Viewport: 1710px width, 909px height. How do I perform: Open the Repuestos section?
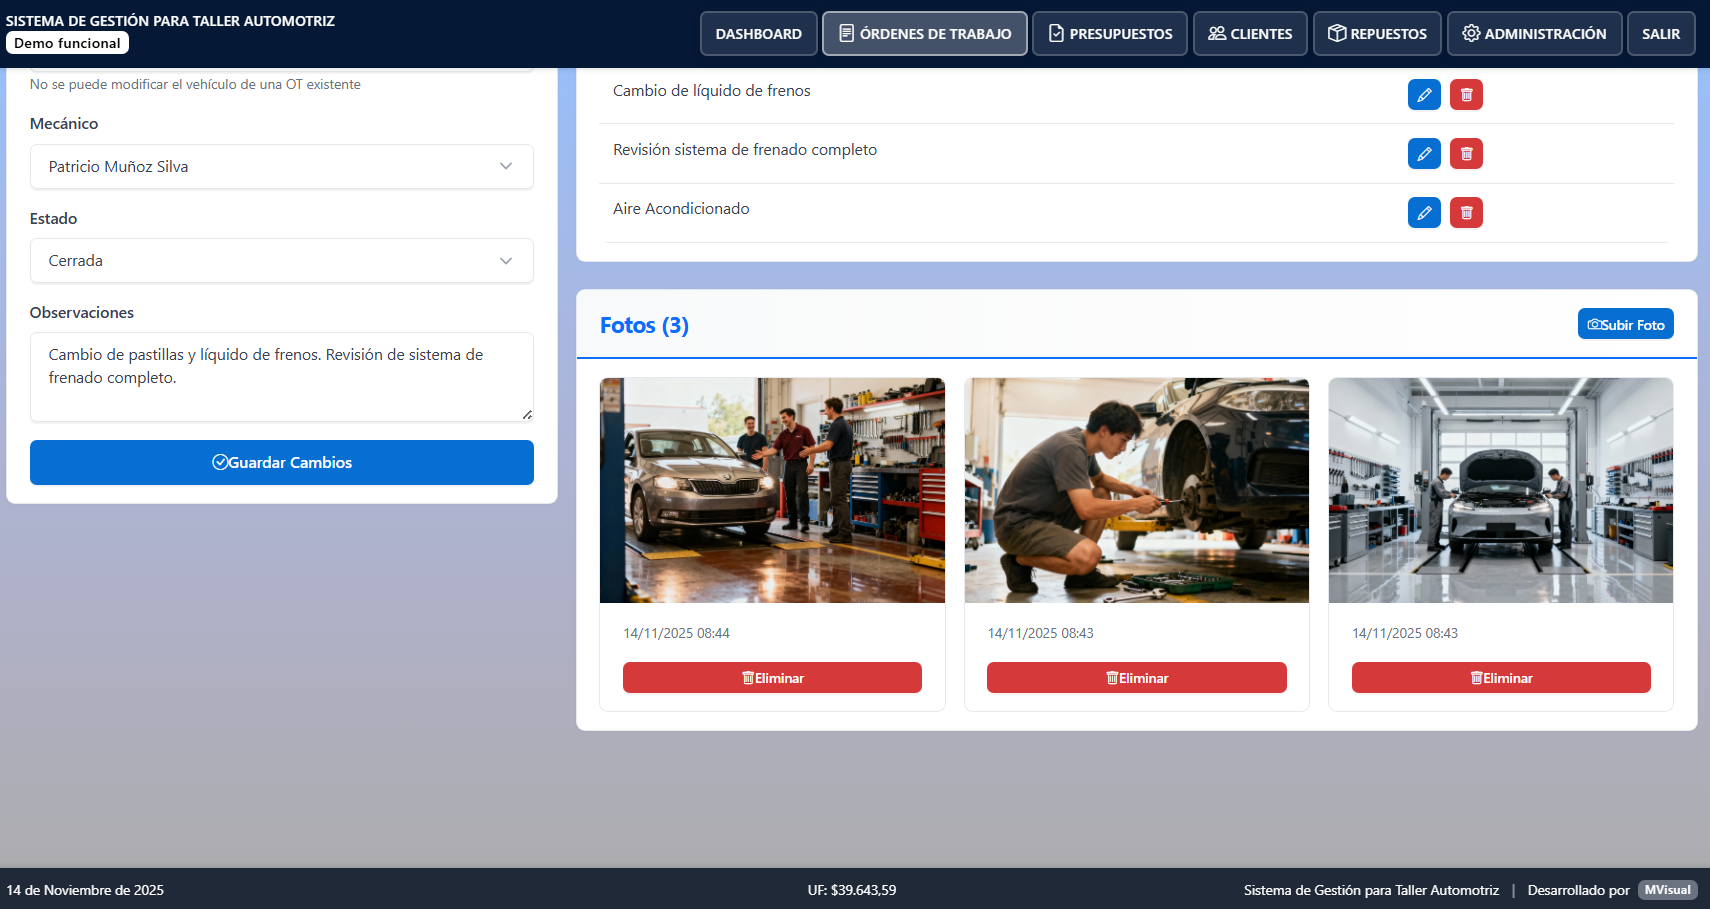tap(1377, 34)
